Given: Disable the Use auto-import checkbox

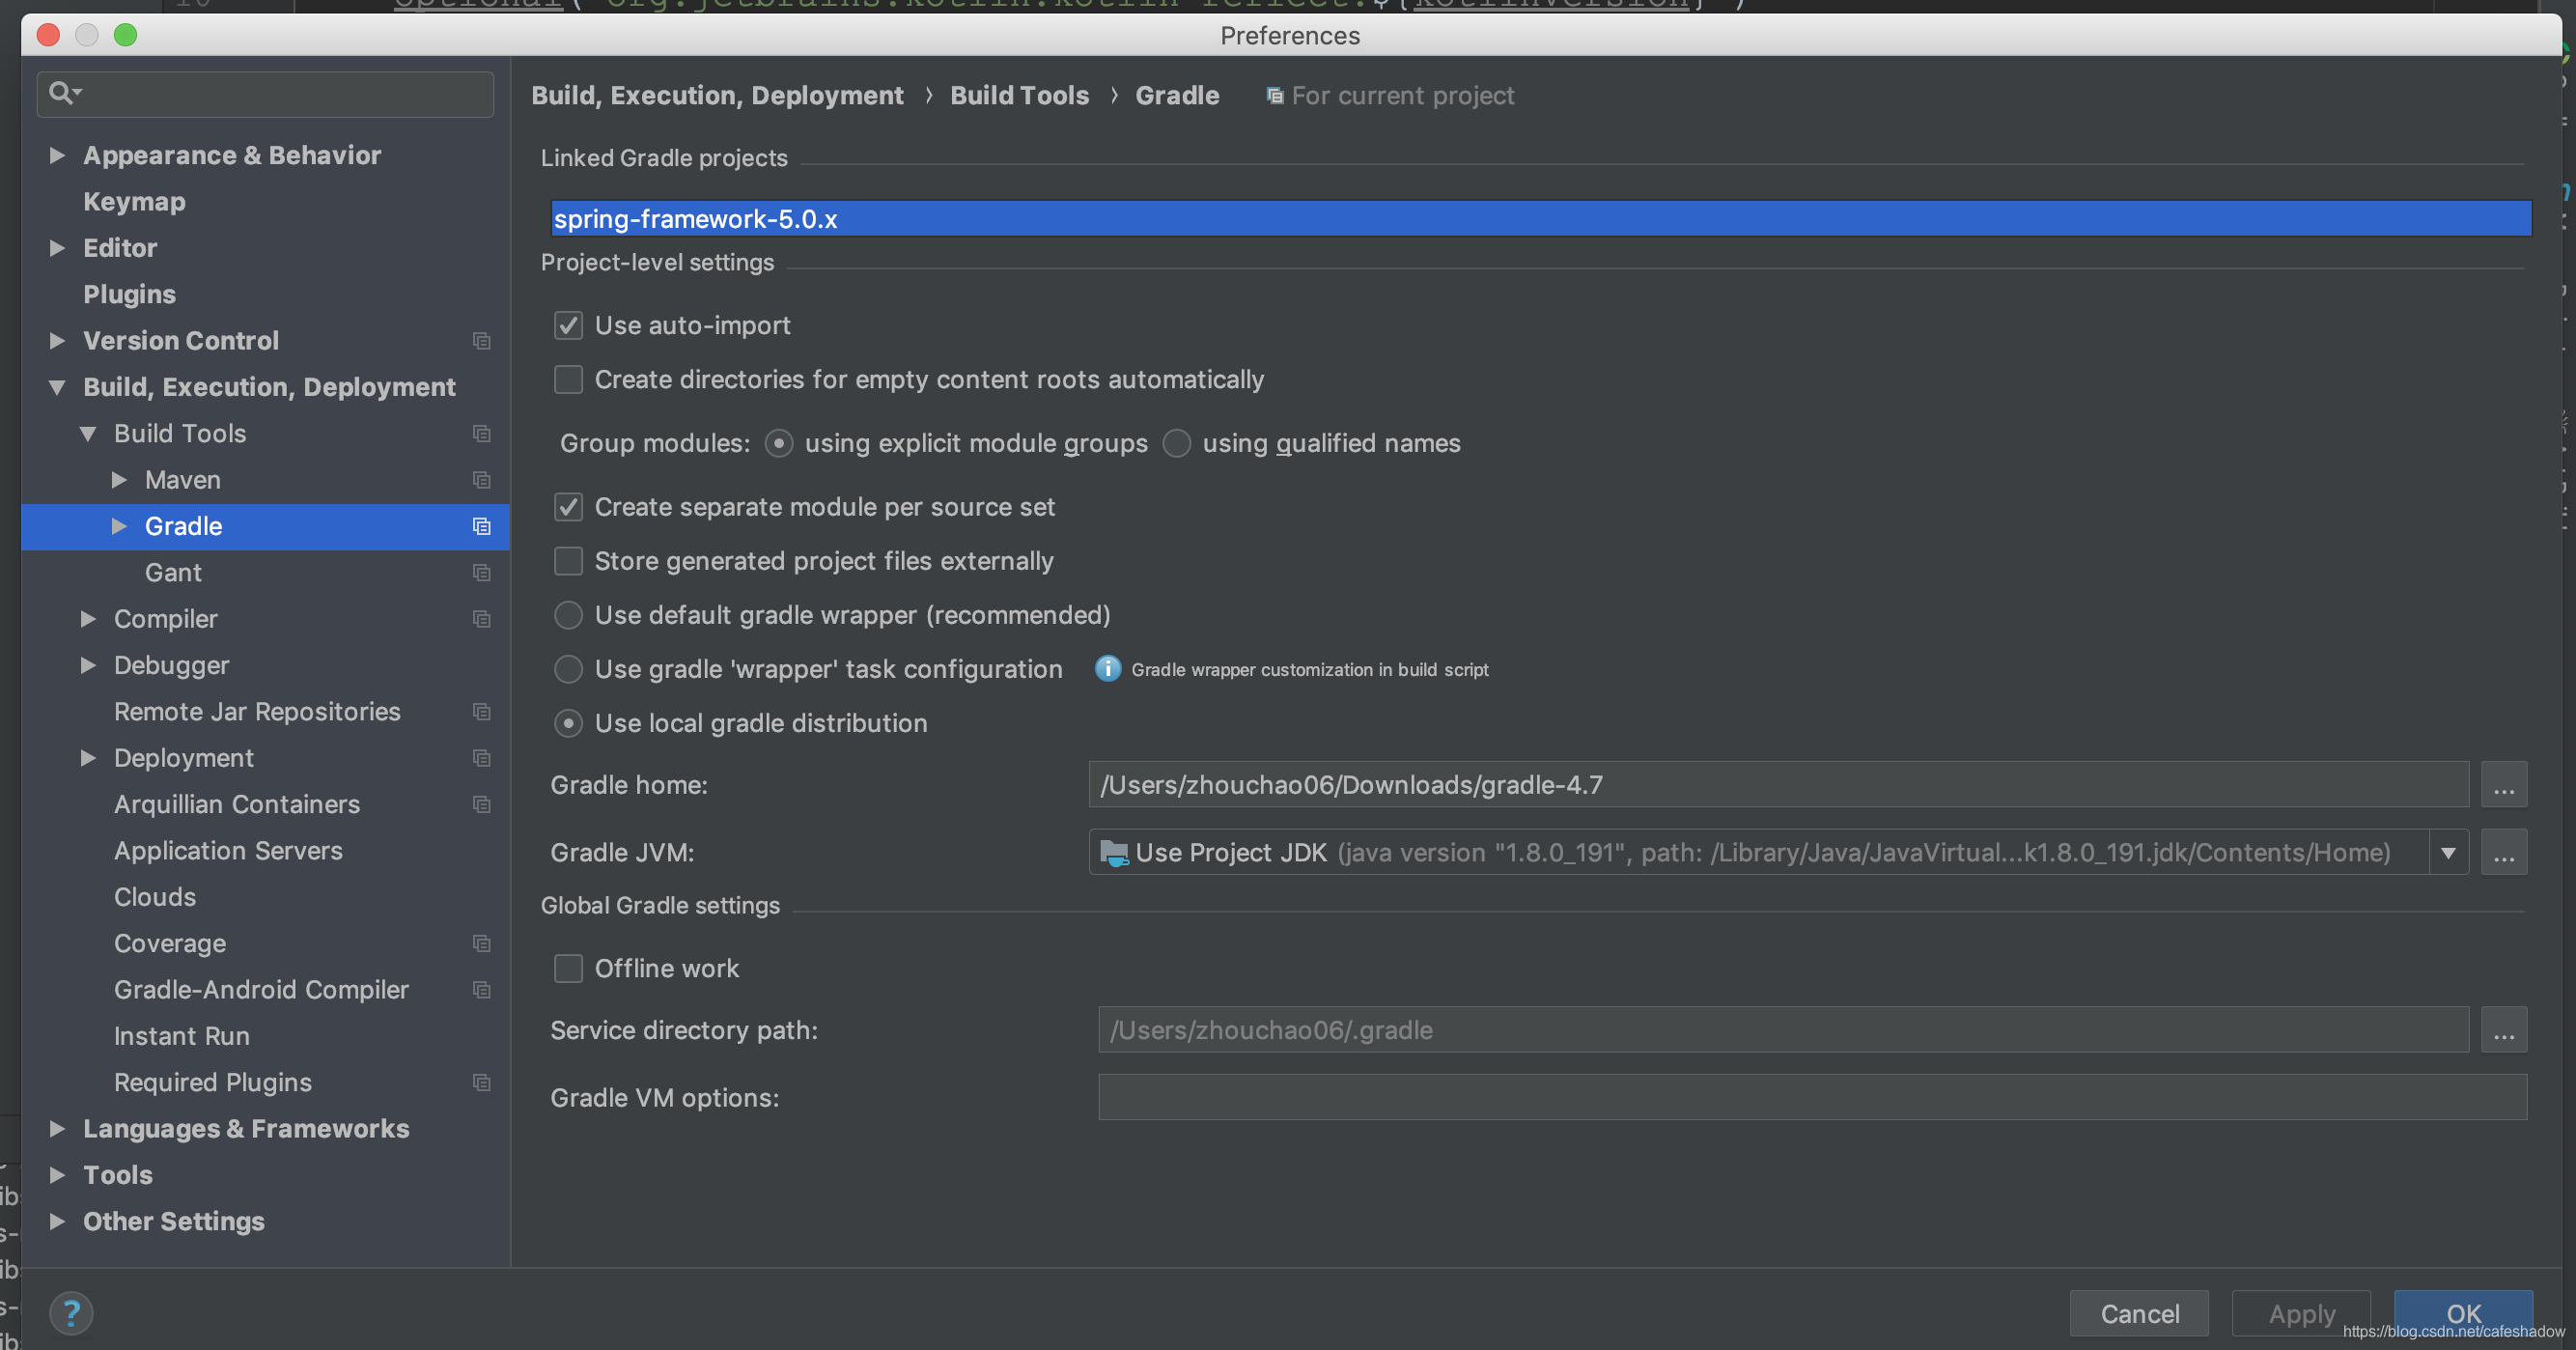Looking at the screenshot, I should (568, 325).
